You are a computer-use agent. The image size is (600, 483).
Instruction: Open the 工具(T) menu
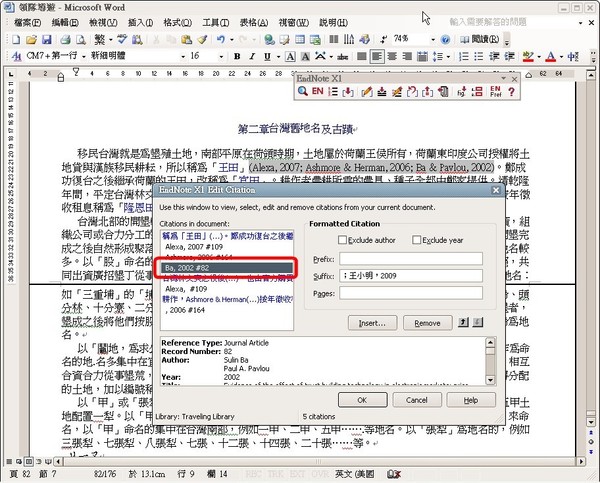point(216,23)
